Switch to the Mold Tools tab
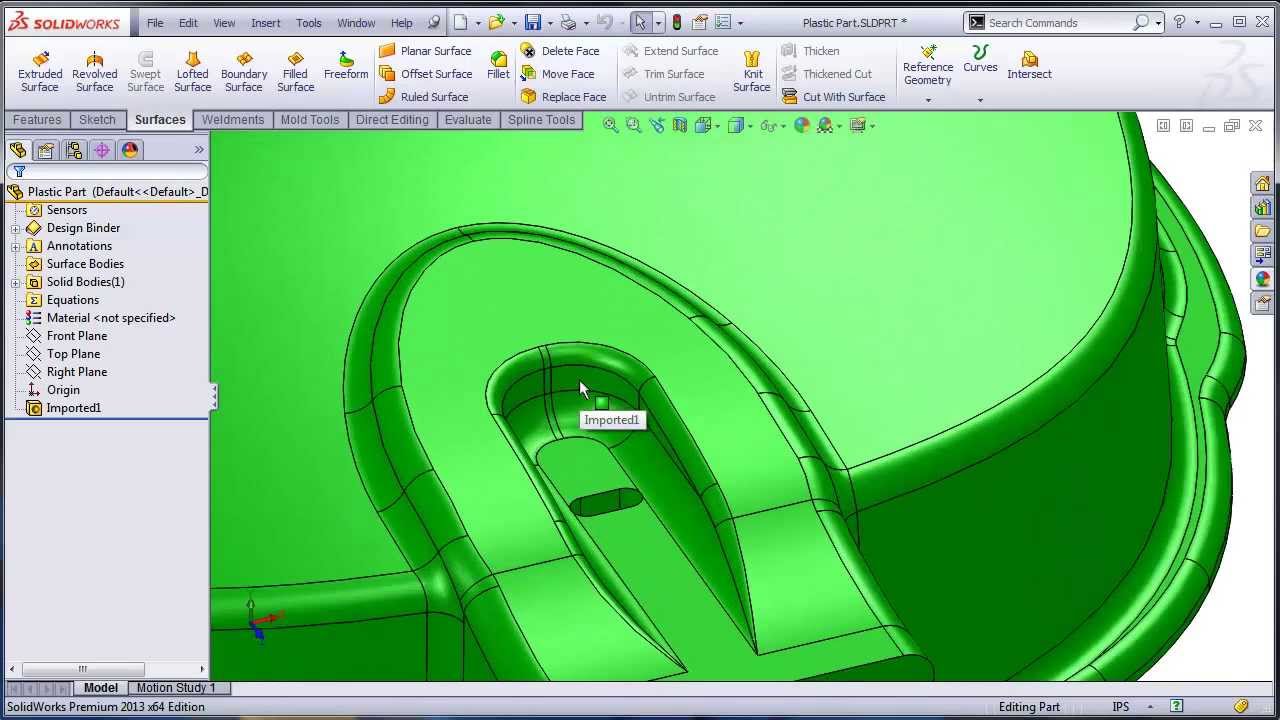1280x720 pixels. point(310,120)
